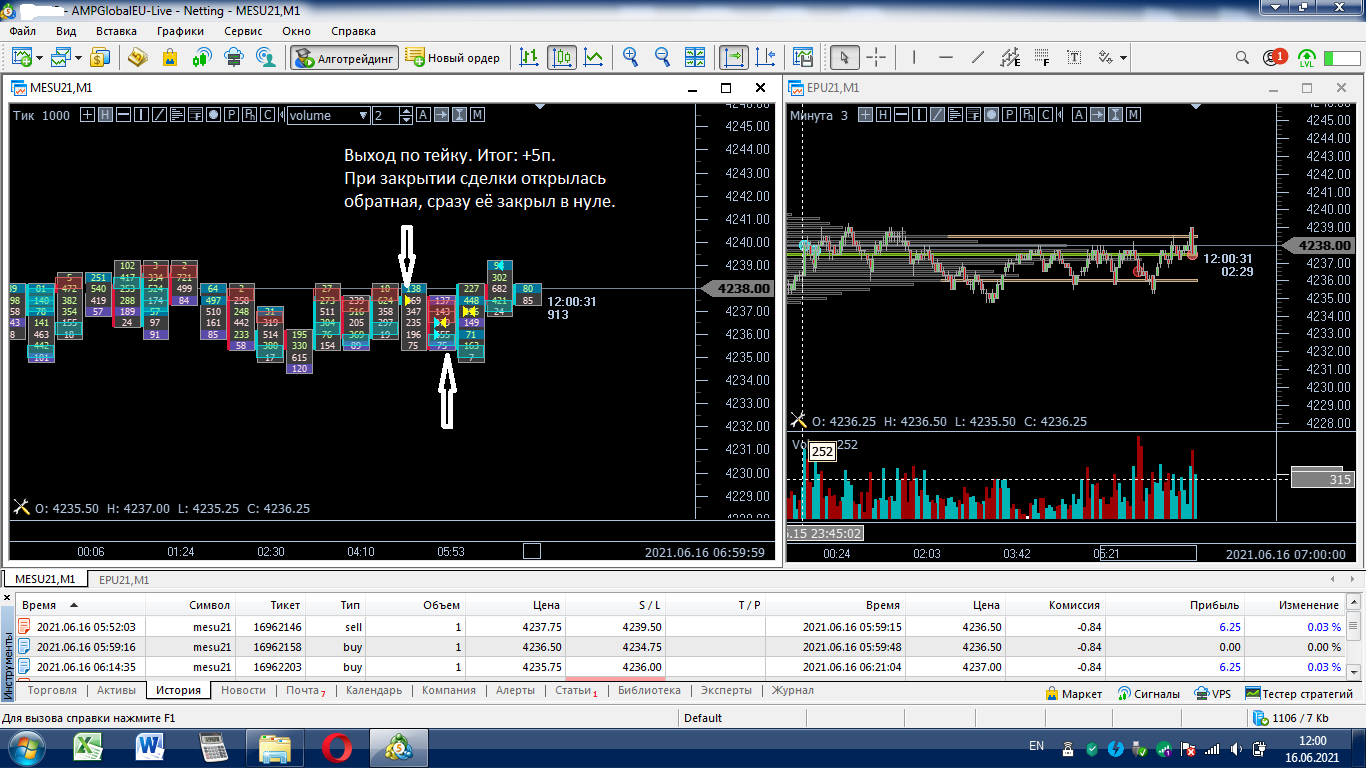
Task: Toggle the A button in EPU21 chart panel
Action: click(1080, 115)
